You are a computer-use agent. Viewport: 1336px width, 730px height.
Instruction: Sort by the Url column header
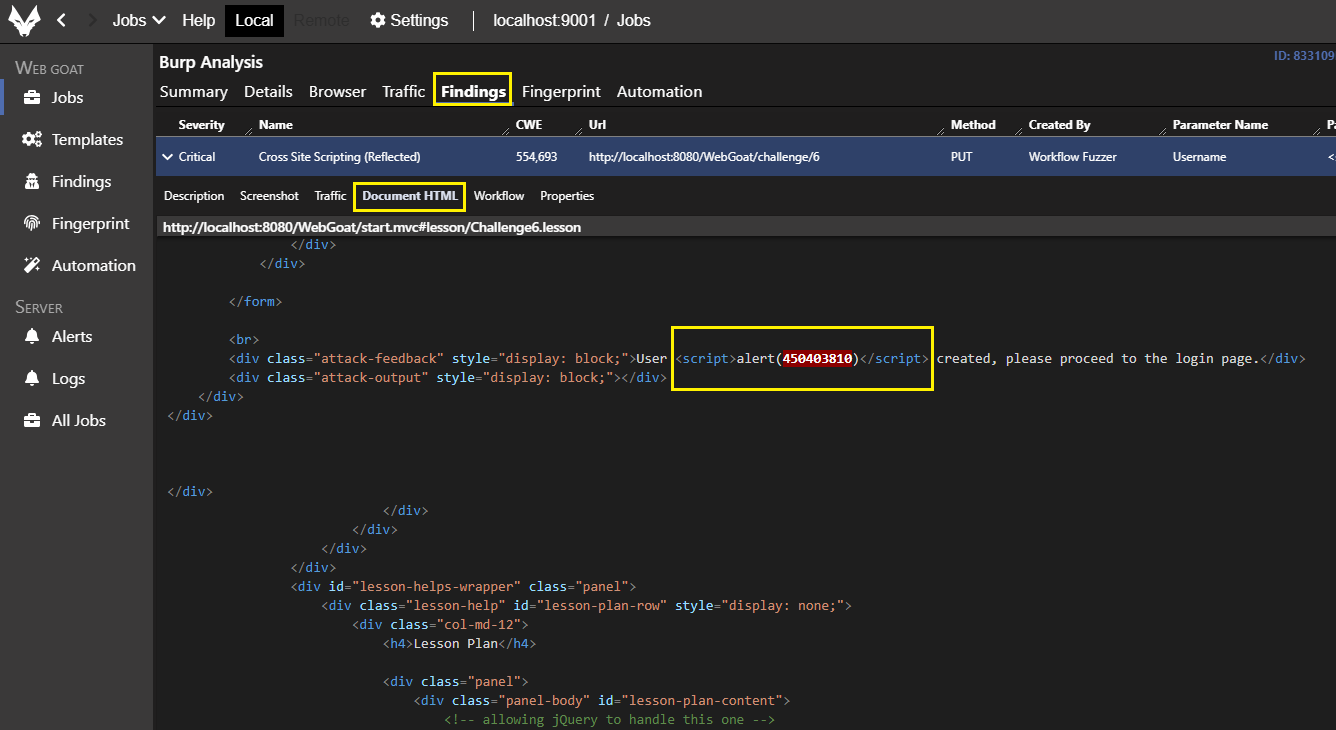tap(597, 125)
